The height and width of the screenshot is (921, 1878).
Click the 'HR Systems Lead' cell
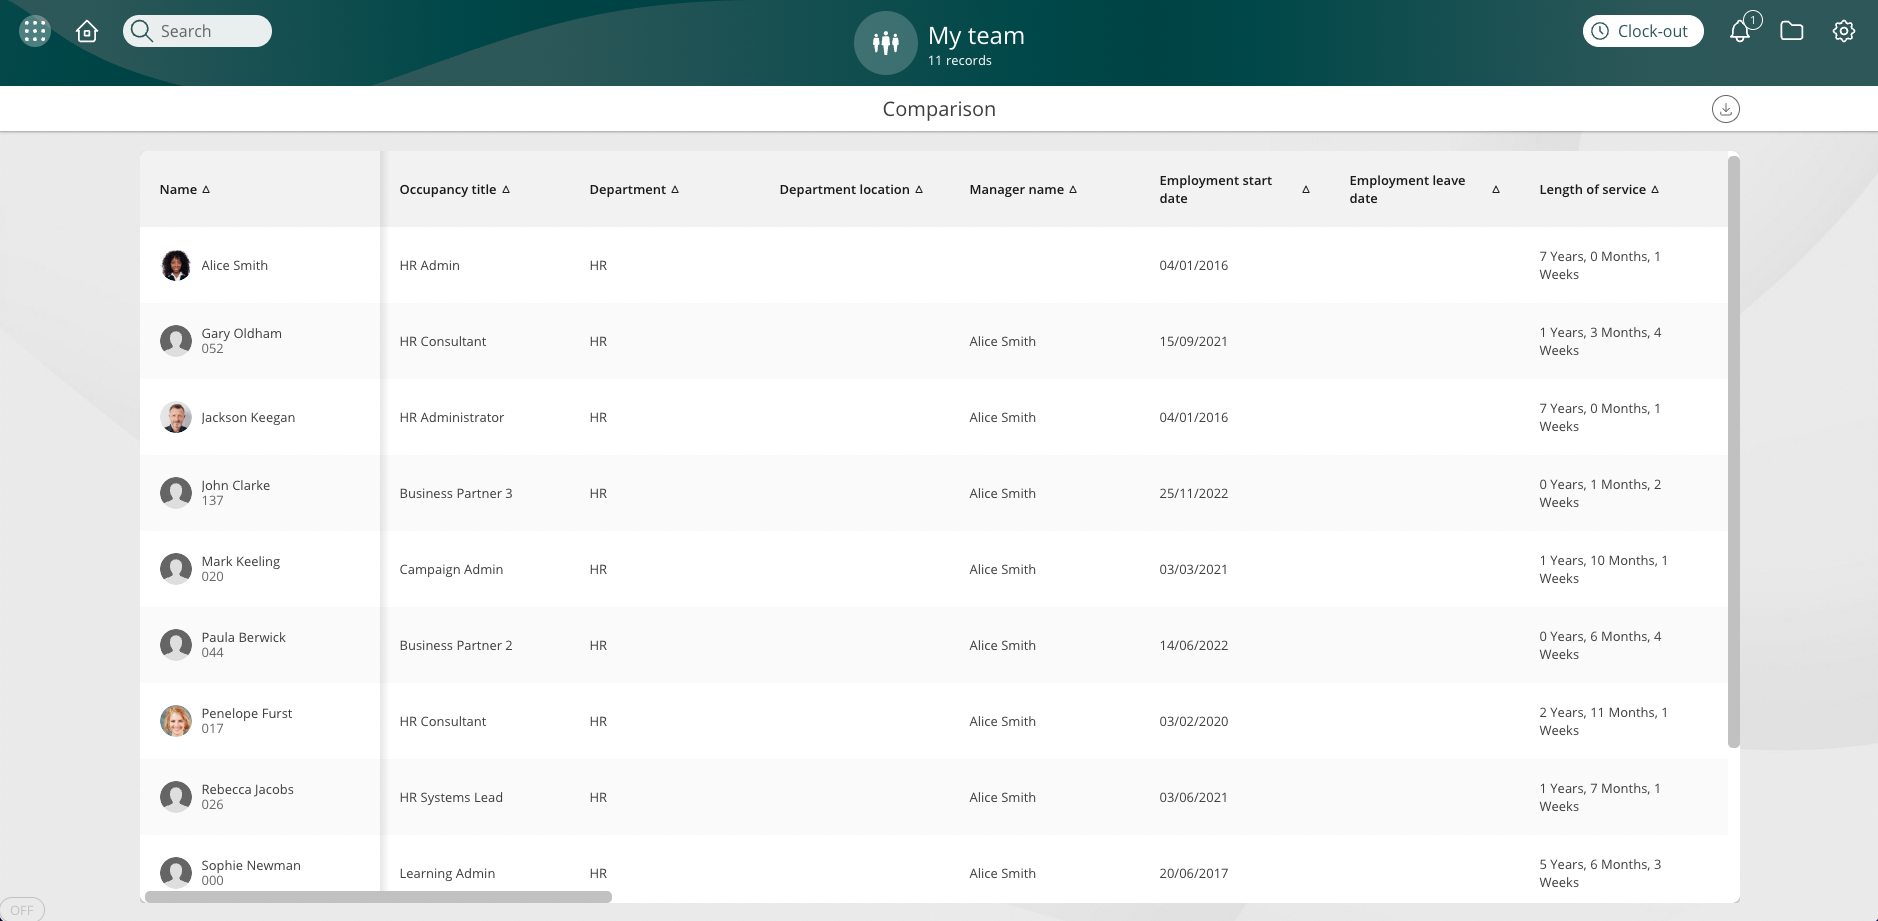pyautogui.click(x=451, y=797)
